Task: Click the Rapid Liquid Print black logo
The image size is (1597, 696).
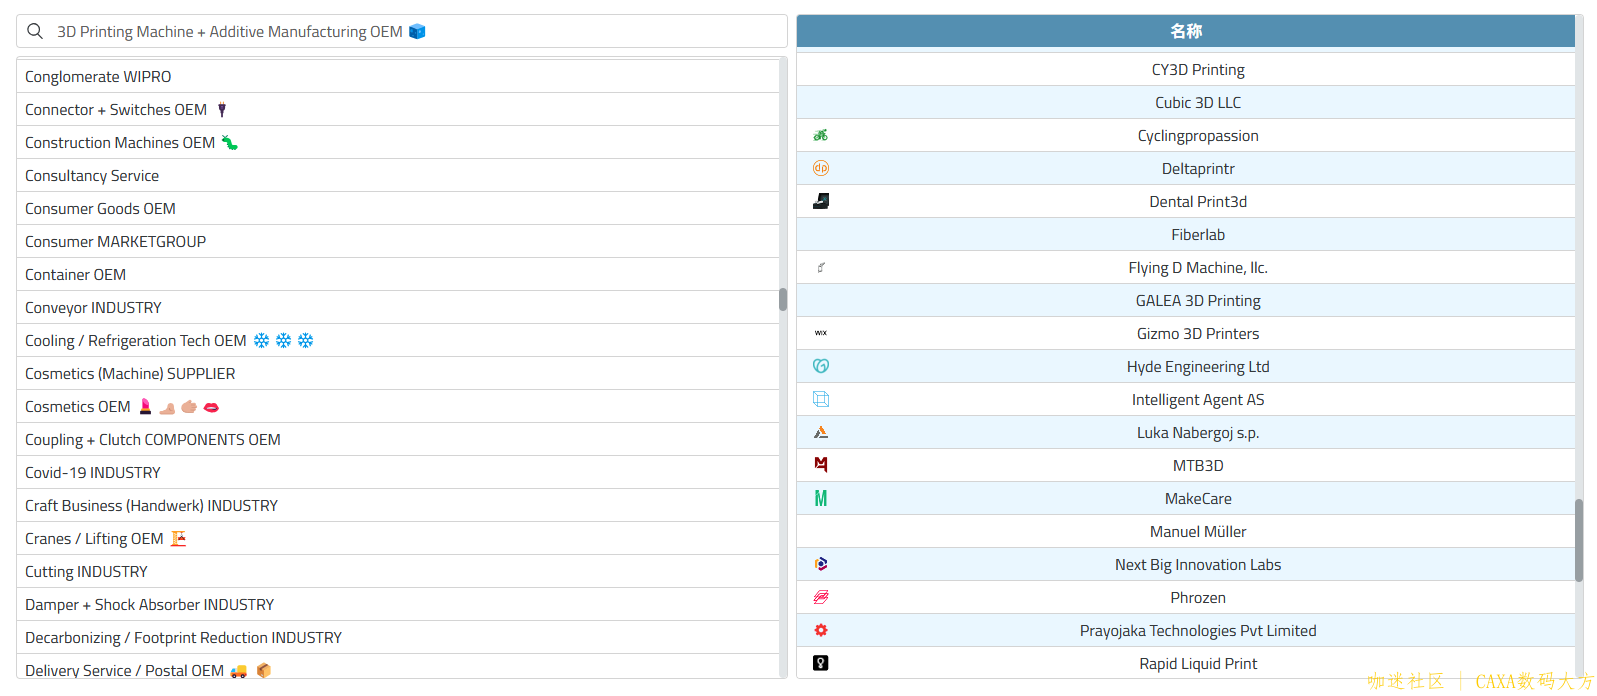Action: (x=821, y=663)
